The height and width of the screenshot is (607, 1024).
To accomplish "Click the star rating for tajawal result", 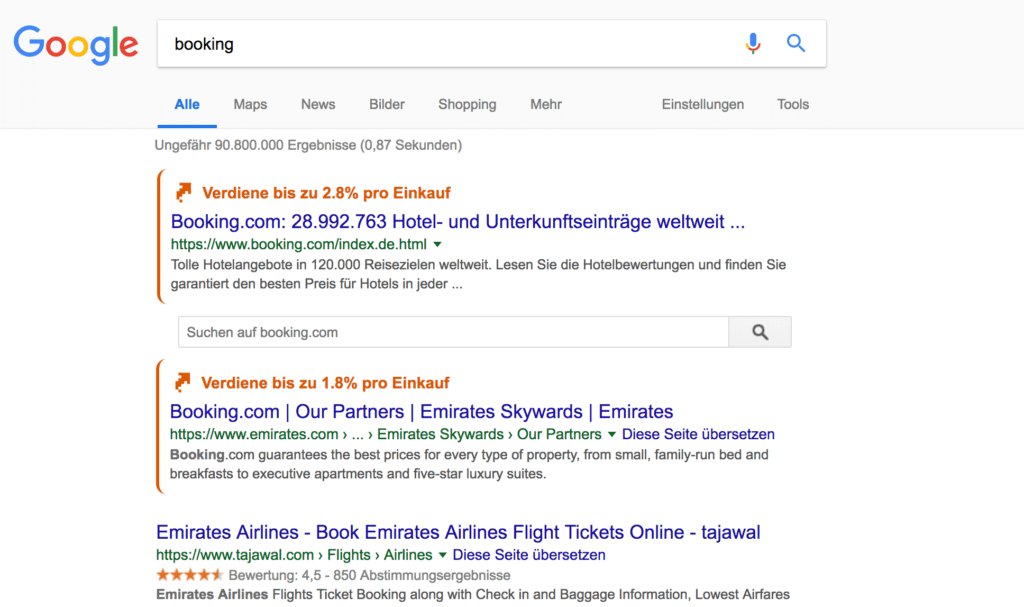I will [x=189, y=575].
